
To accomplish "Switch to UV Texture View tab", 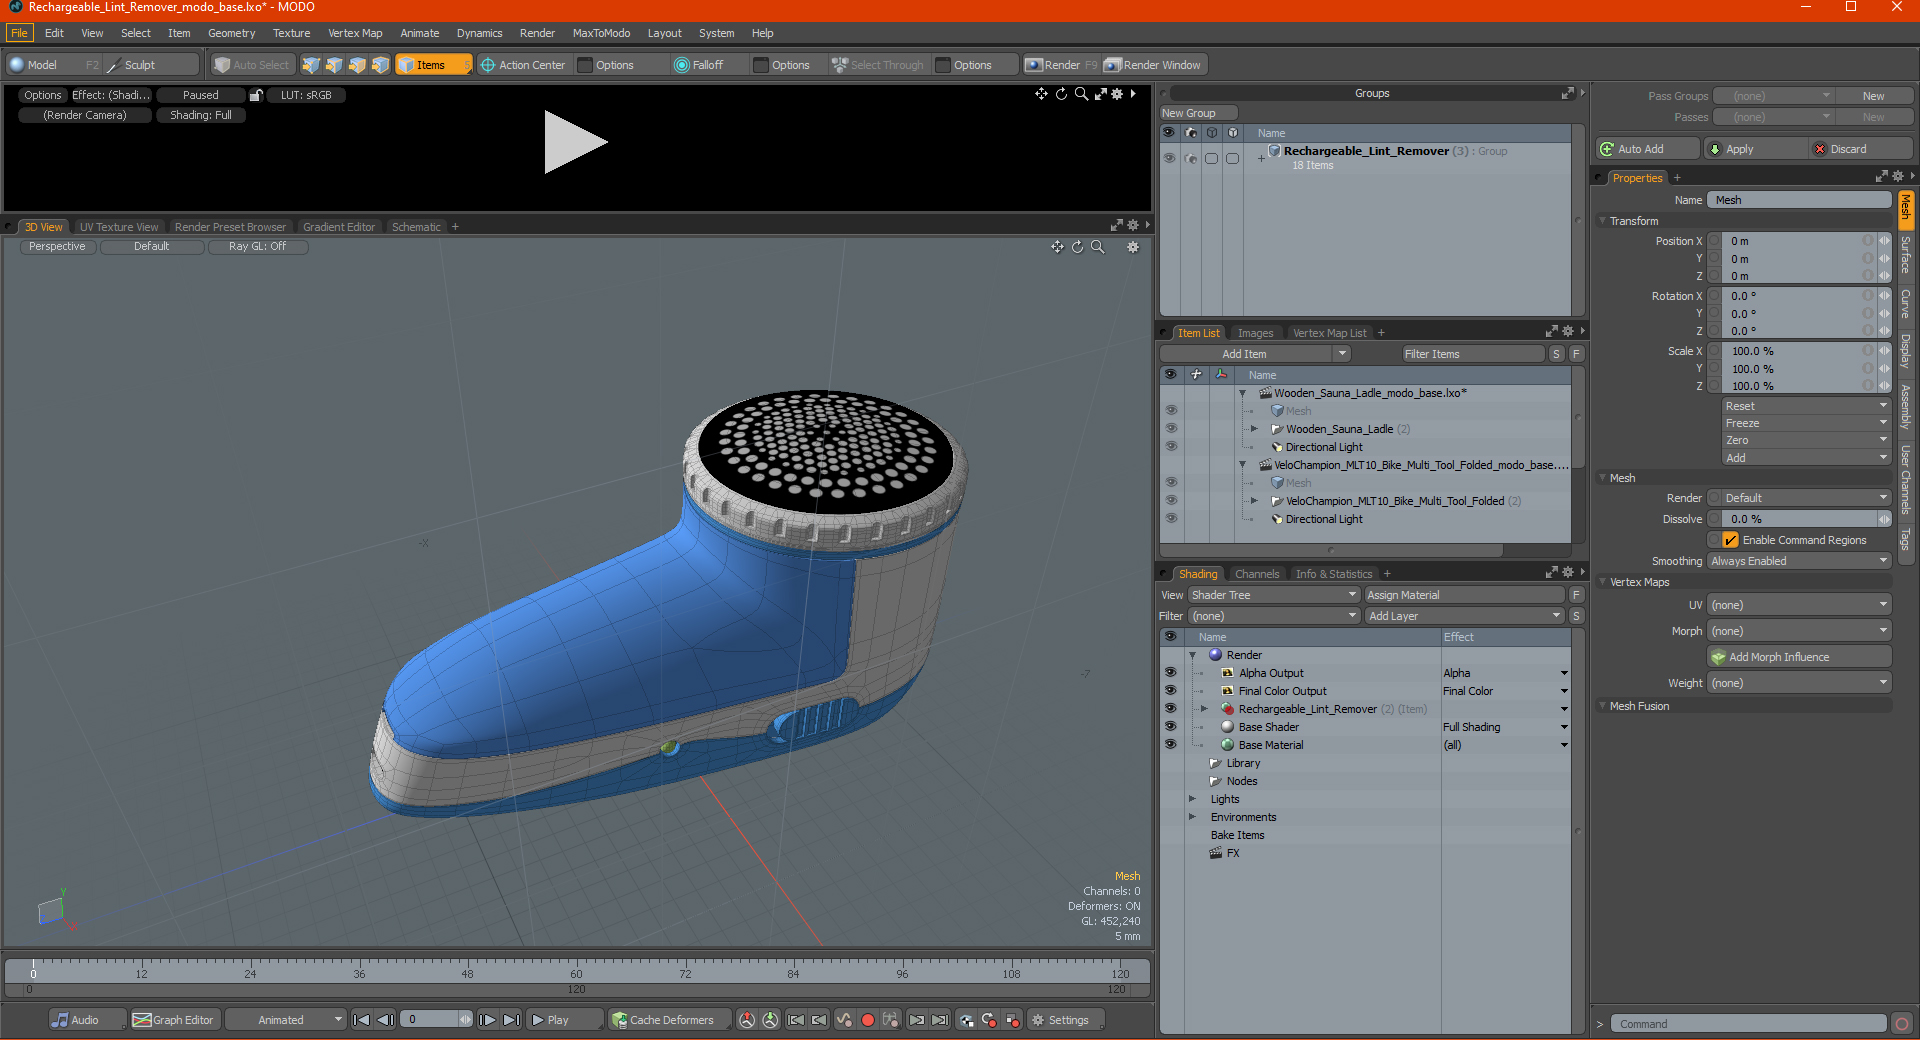I will 118,227.
